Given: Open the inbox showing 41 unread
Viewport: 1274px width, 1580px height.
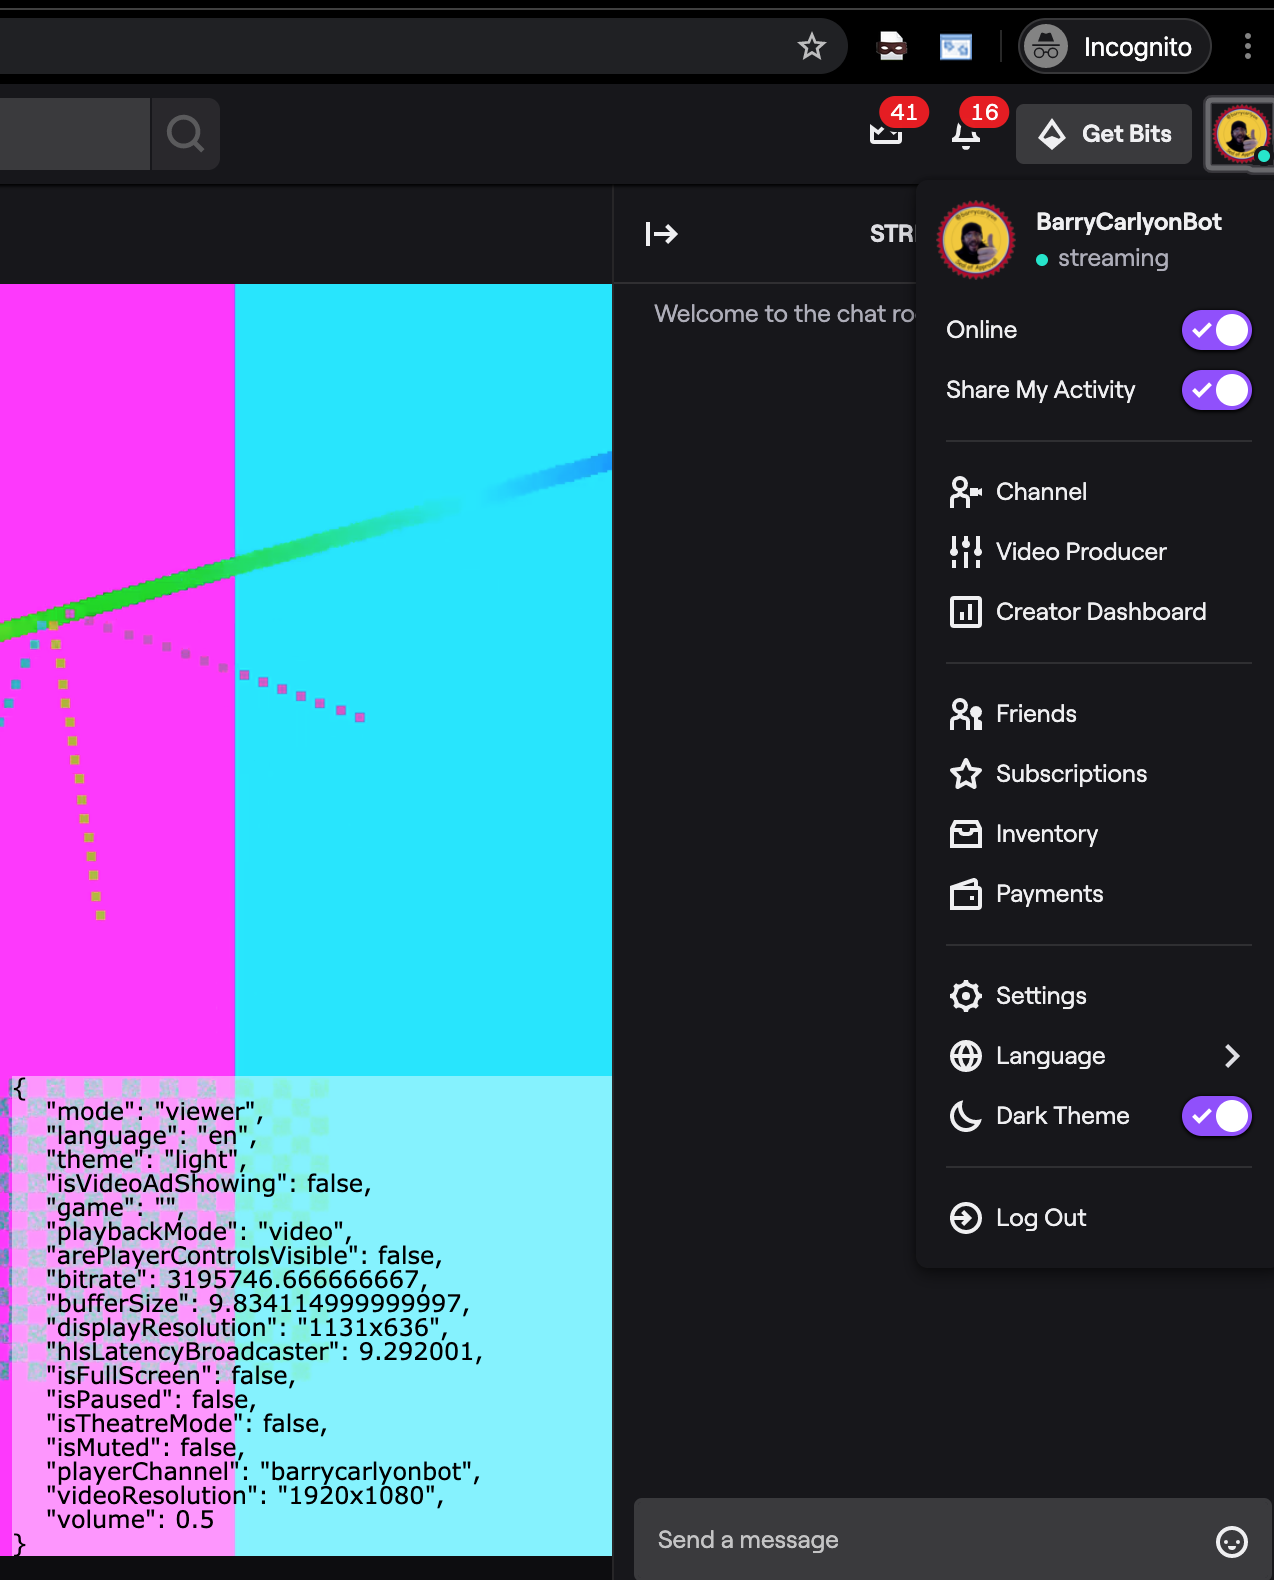Looking at the screenshot, I should click(887, 132).
